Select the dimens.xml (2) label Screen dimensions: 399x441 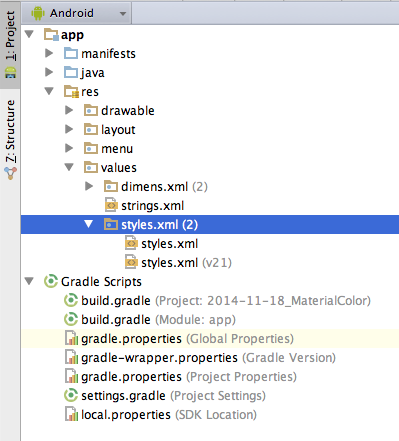click(164, 187)
